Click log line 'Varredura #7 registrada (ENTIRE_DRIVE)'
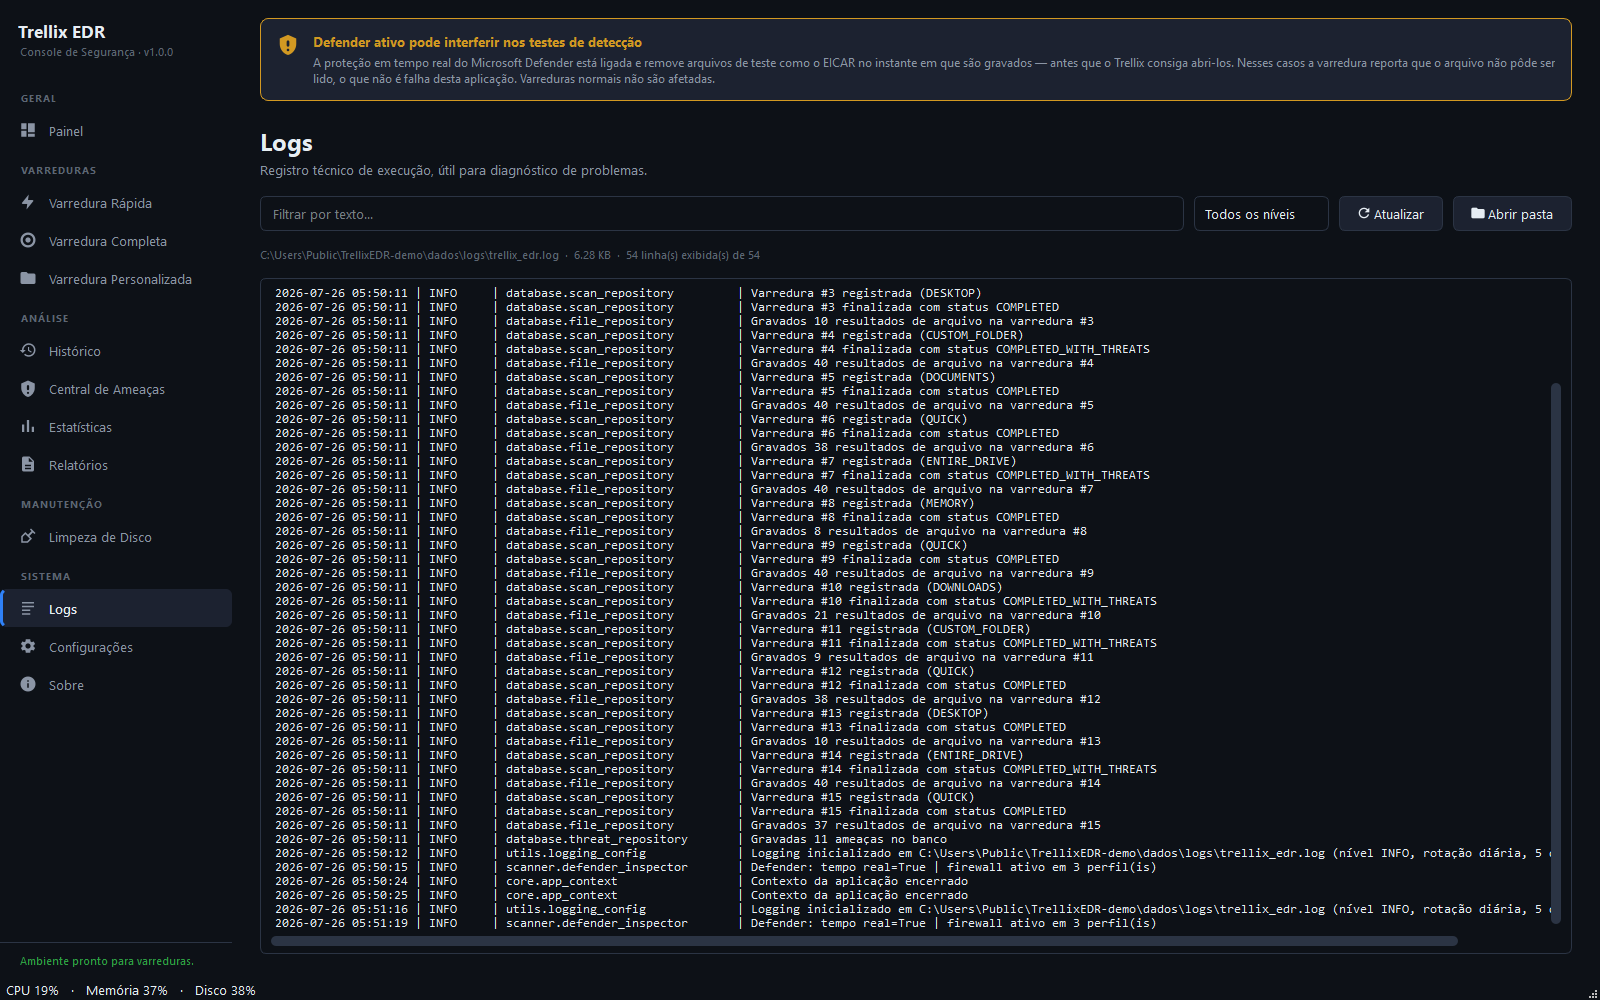 pyautogui.click(x=884, y=461)
